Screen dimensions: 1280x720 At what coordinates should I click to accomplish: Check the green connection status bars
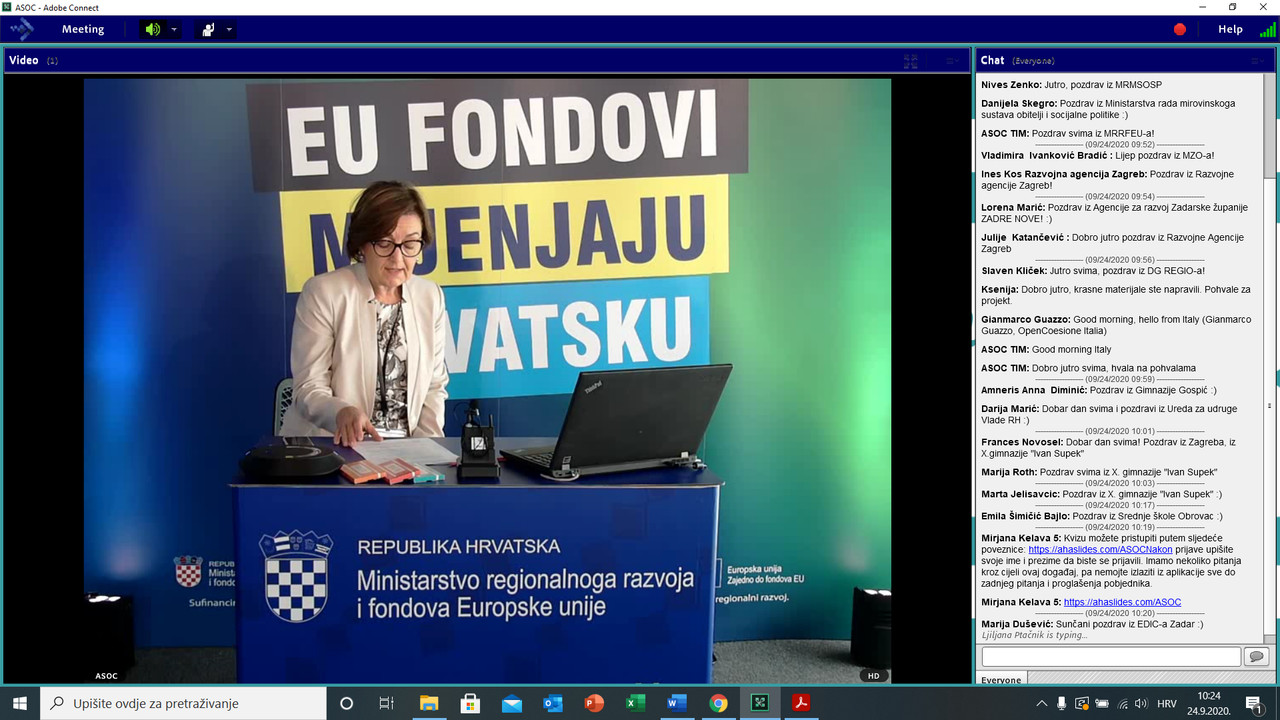coord(1267,29)
